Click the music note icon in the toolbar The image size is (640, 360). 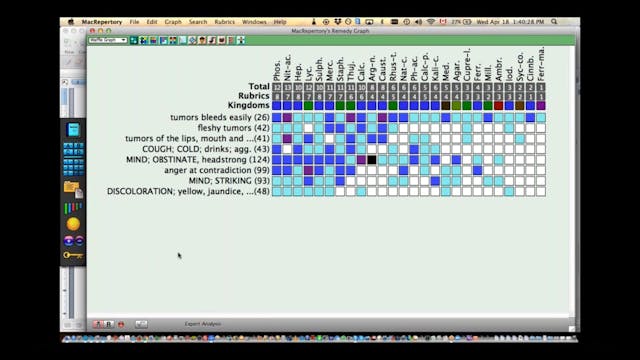[x=212, y=40]
